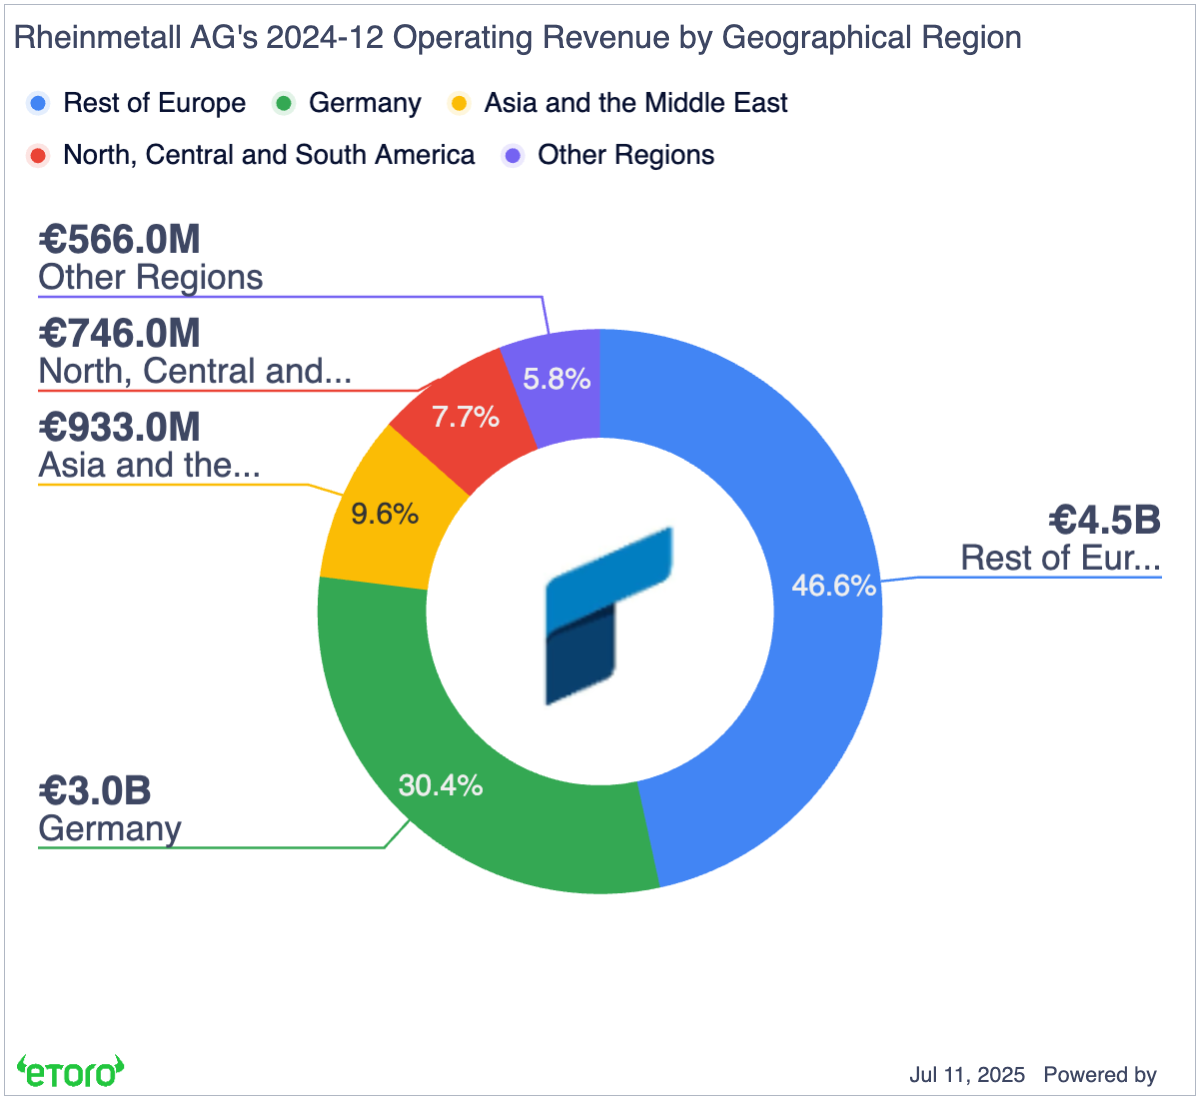Click the 'Powered by' text
Screen dimensions: 1200x1100
[x=1100, y=1075]
